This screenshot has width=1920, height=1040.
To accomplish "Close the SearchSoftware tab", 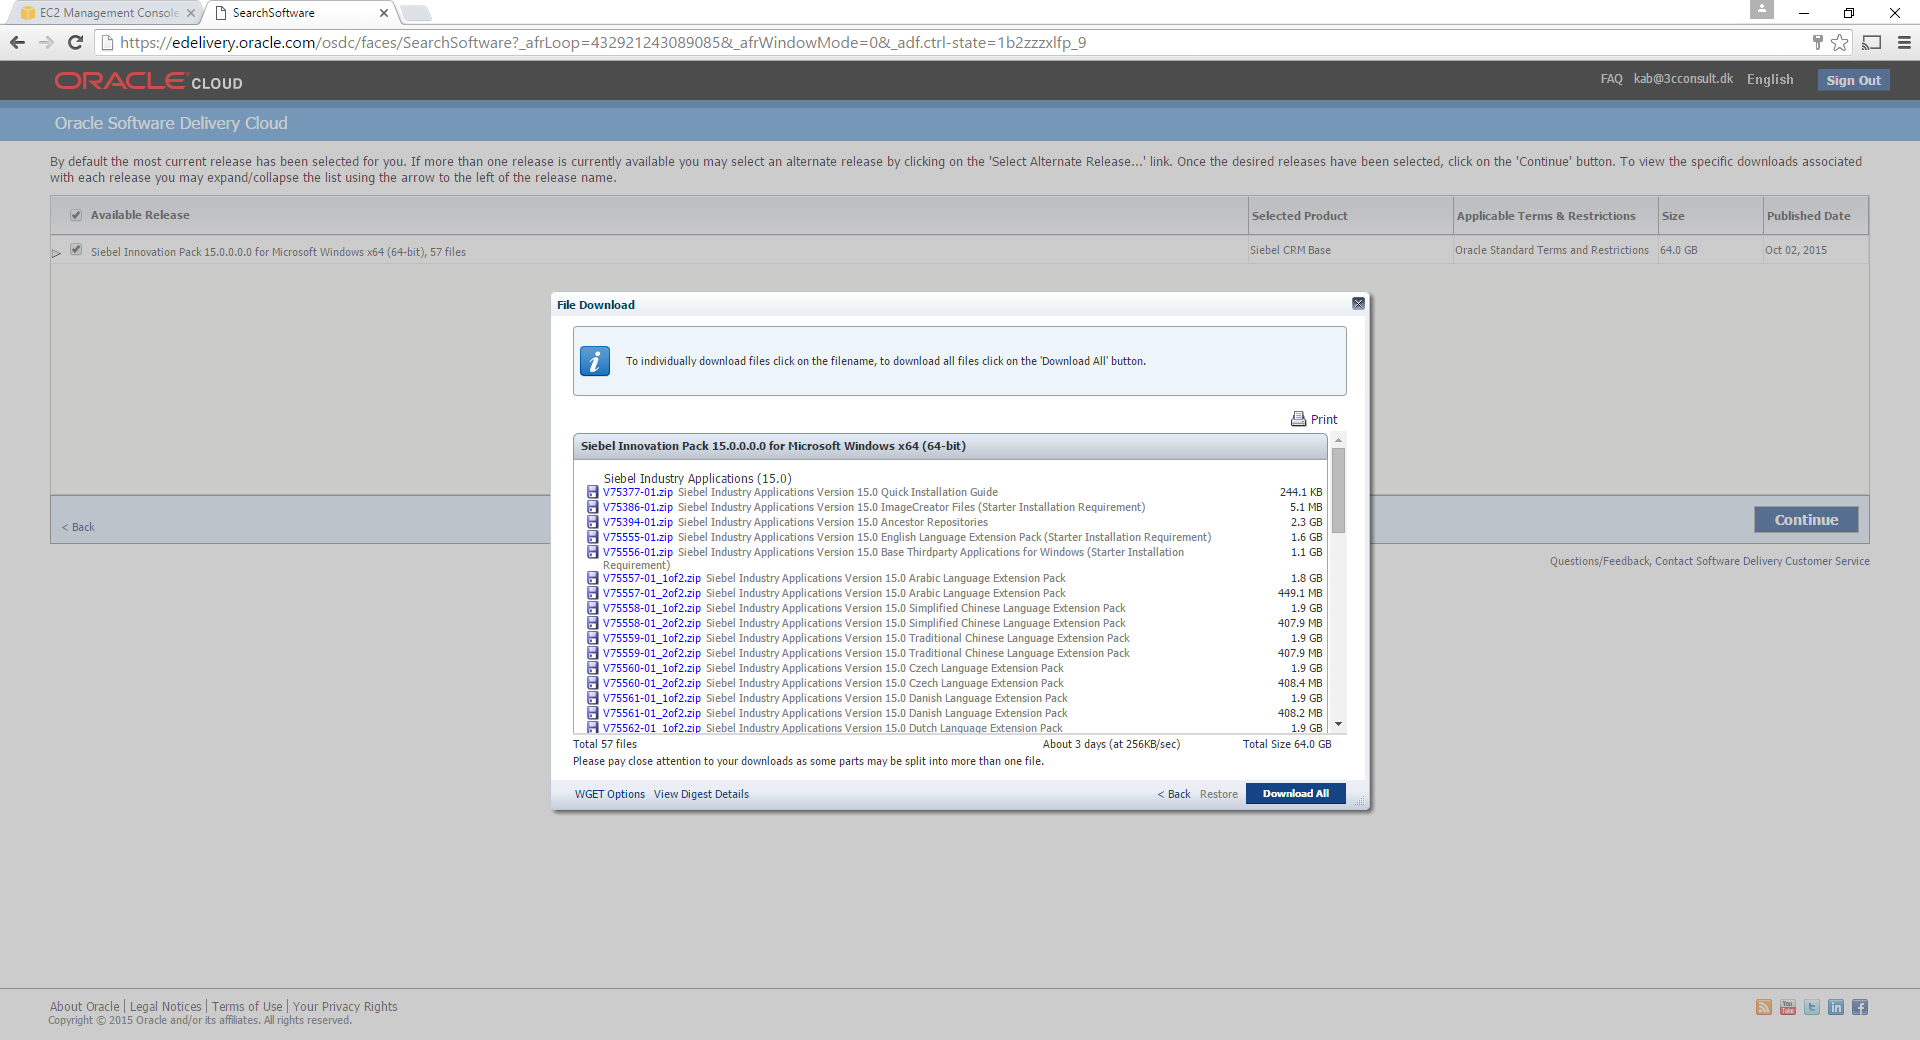I will click(384, 13).
